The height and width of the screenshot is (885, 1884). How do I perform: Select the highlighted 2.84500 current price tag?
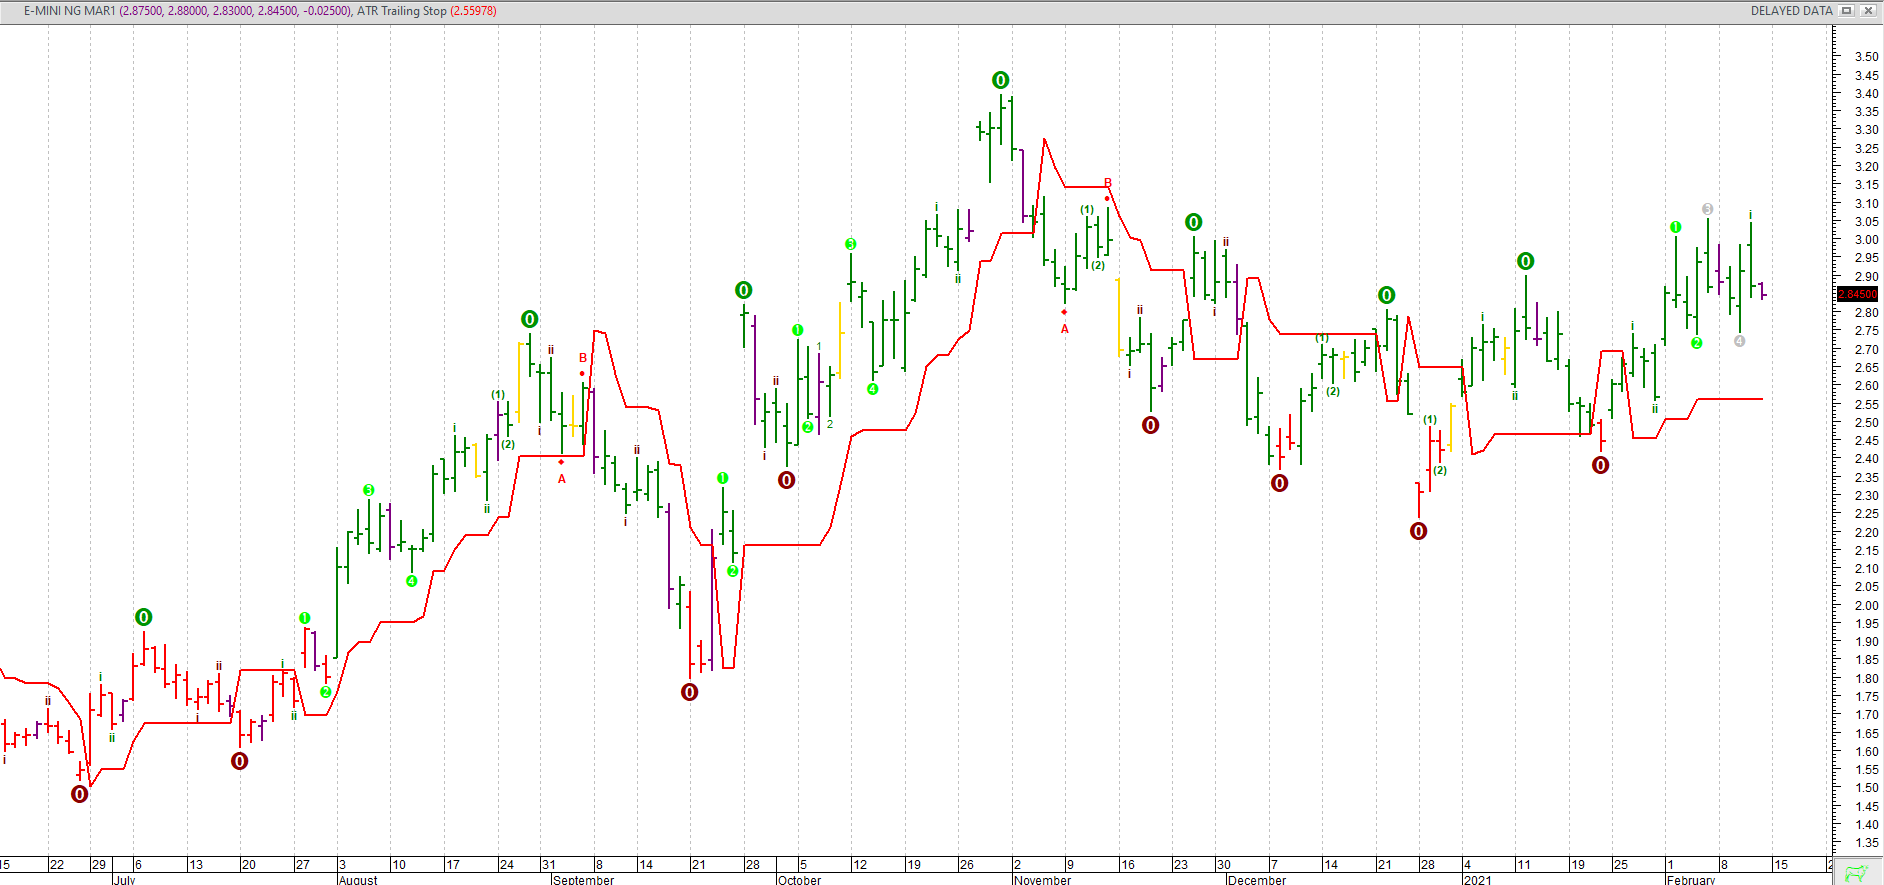coord(1857,294)
